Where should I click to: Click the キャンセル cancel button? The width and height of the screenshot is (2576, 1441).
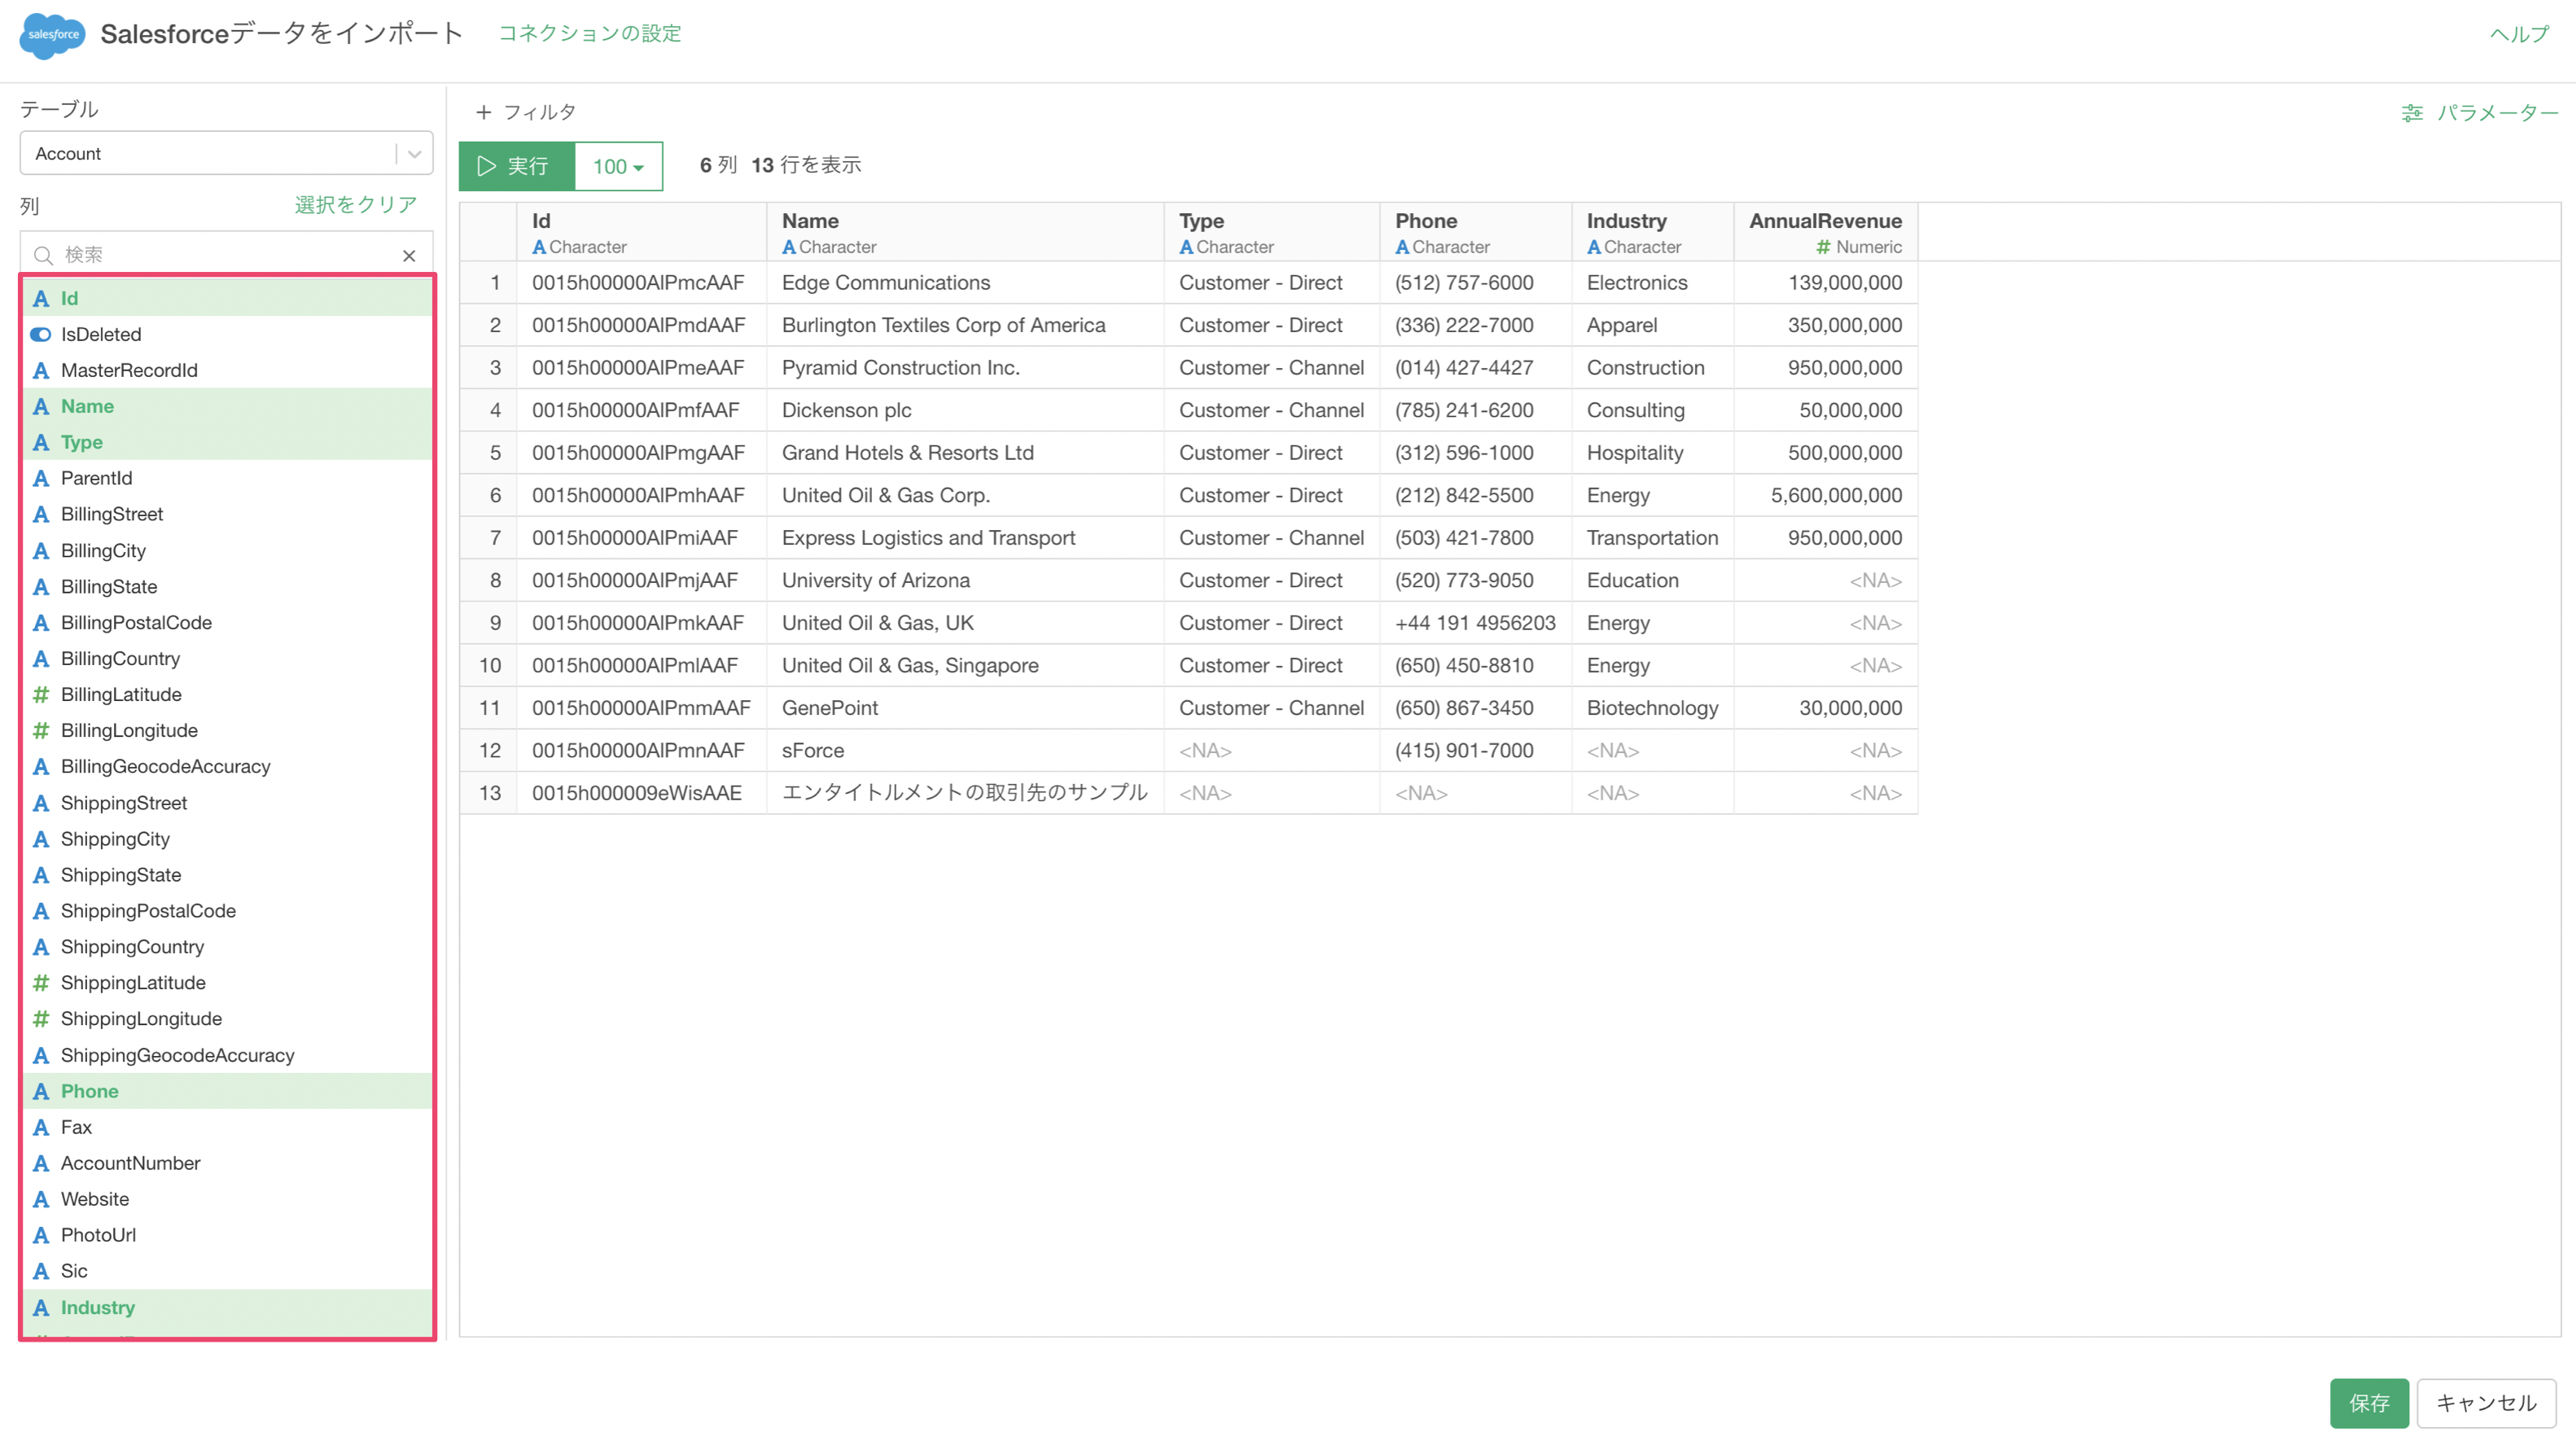point(2486,1402)
